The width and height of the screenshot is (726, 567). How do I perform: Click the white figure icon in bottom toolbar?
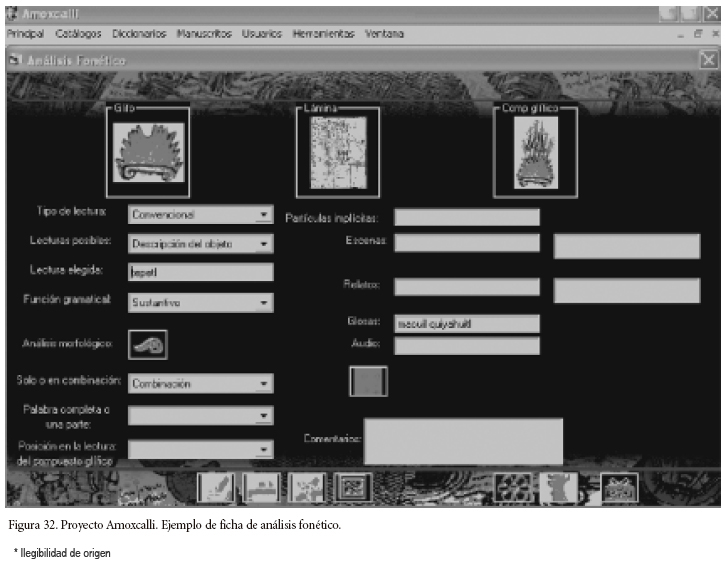click(x=559, y=487)
